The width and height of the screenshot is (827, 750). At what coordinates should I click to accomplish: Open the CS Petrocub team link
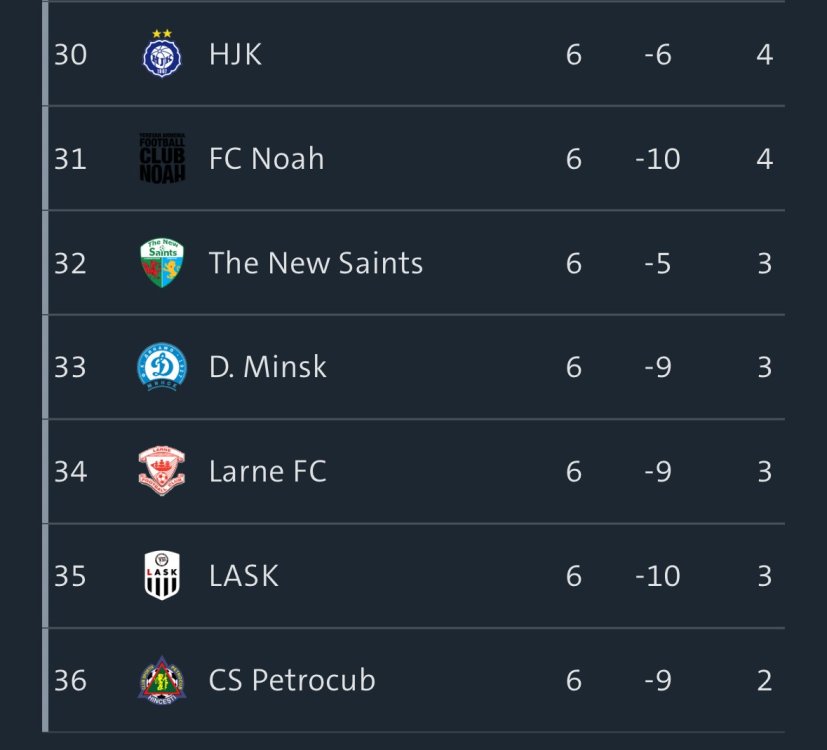coord(291,680)
